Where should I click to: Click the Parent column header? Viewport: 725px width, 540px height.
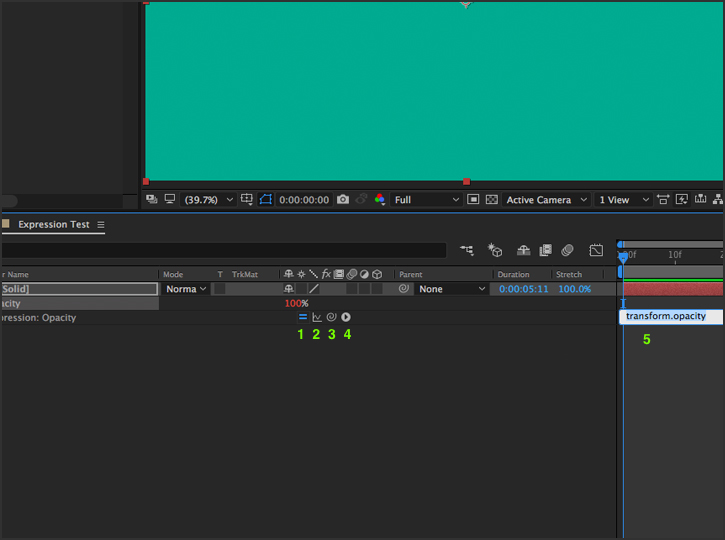tap(411, 274)
